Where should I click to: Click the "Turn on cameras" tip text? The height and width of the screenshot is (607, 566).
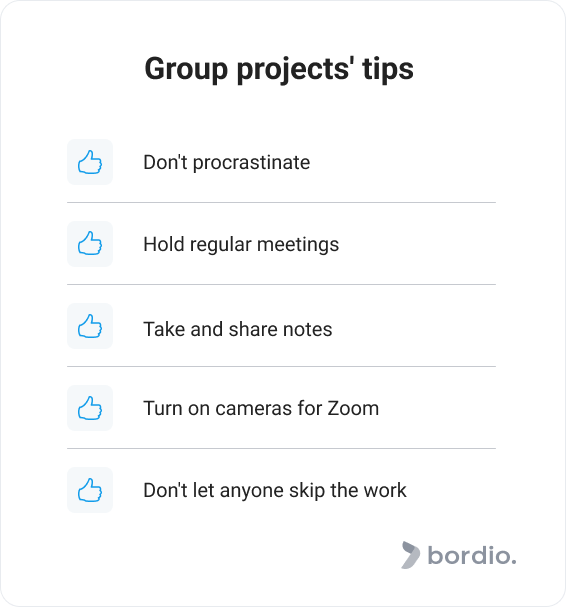point(217,408)
